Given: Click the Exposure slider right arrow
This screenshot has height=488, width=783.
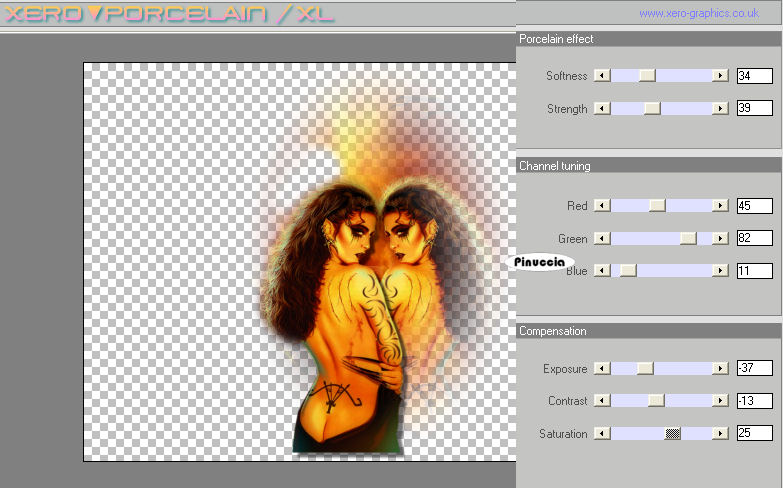Looking at the screenshot, I should point(720,368).
